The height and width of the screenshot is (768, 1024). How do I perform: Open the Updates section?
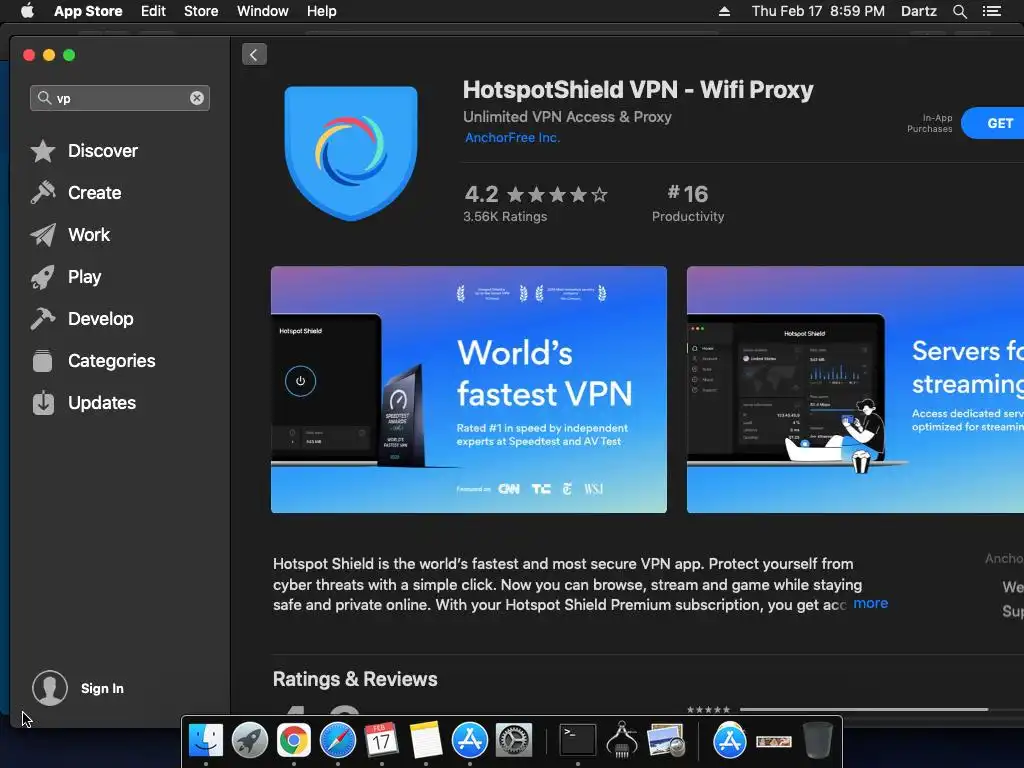click(x=83, y=403)
